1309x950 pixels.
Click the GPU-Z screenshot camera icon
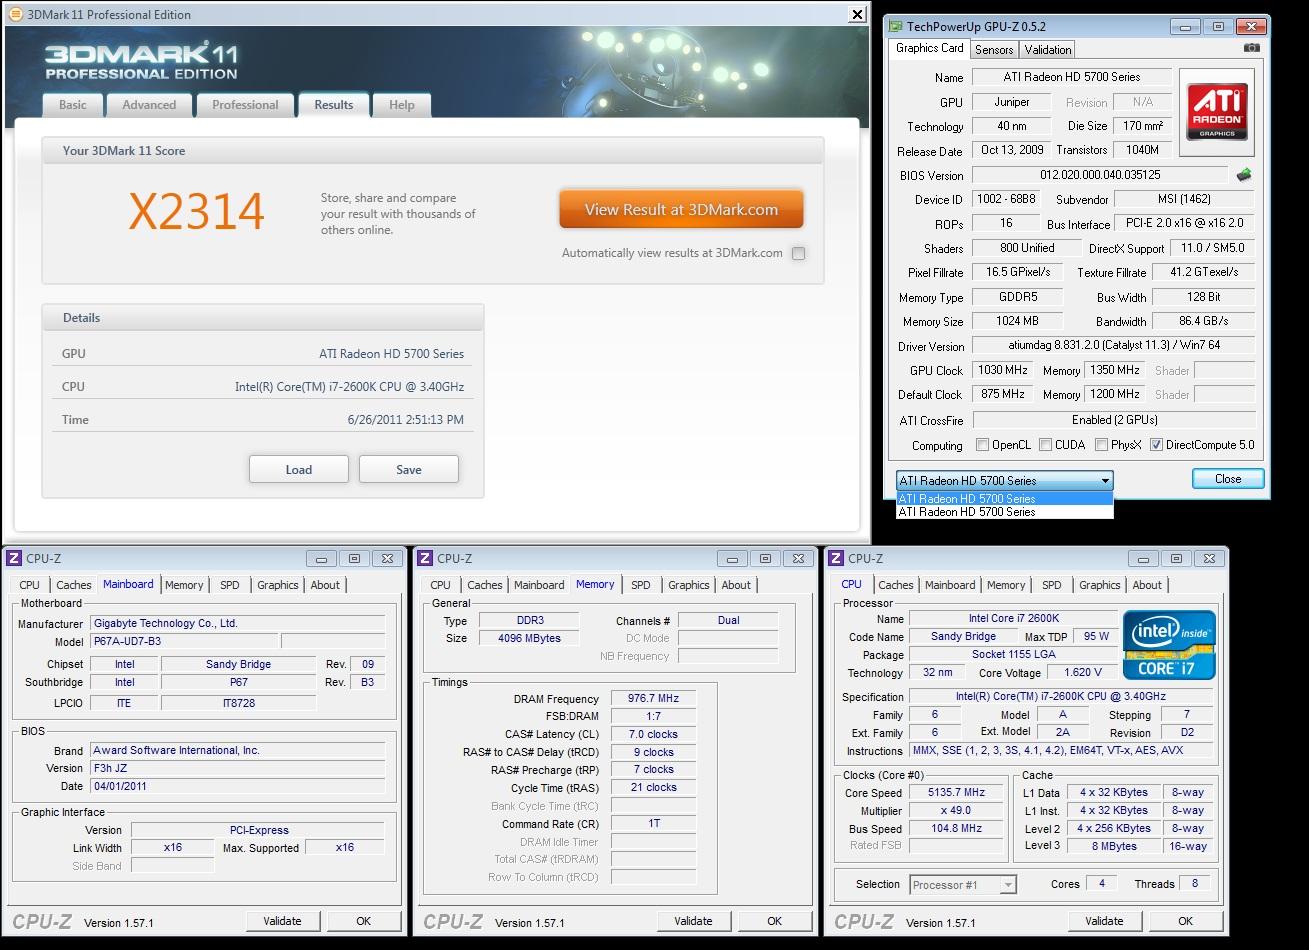(x=1251, y=48)
